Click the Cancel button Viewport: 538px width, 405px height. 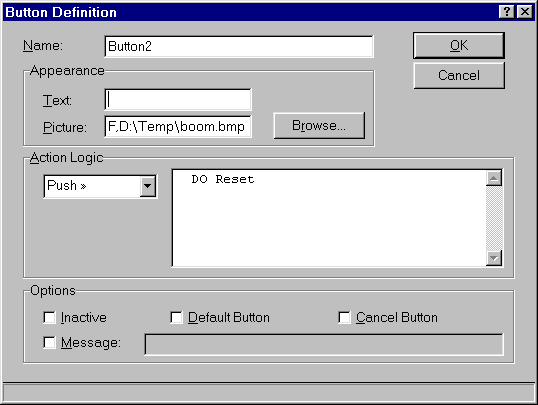pos(459,75)
